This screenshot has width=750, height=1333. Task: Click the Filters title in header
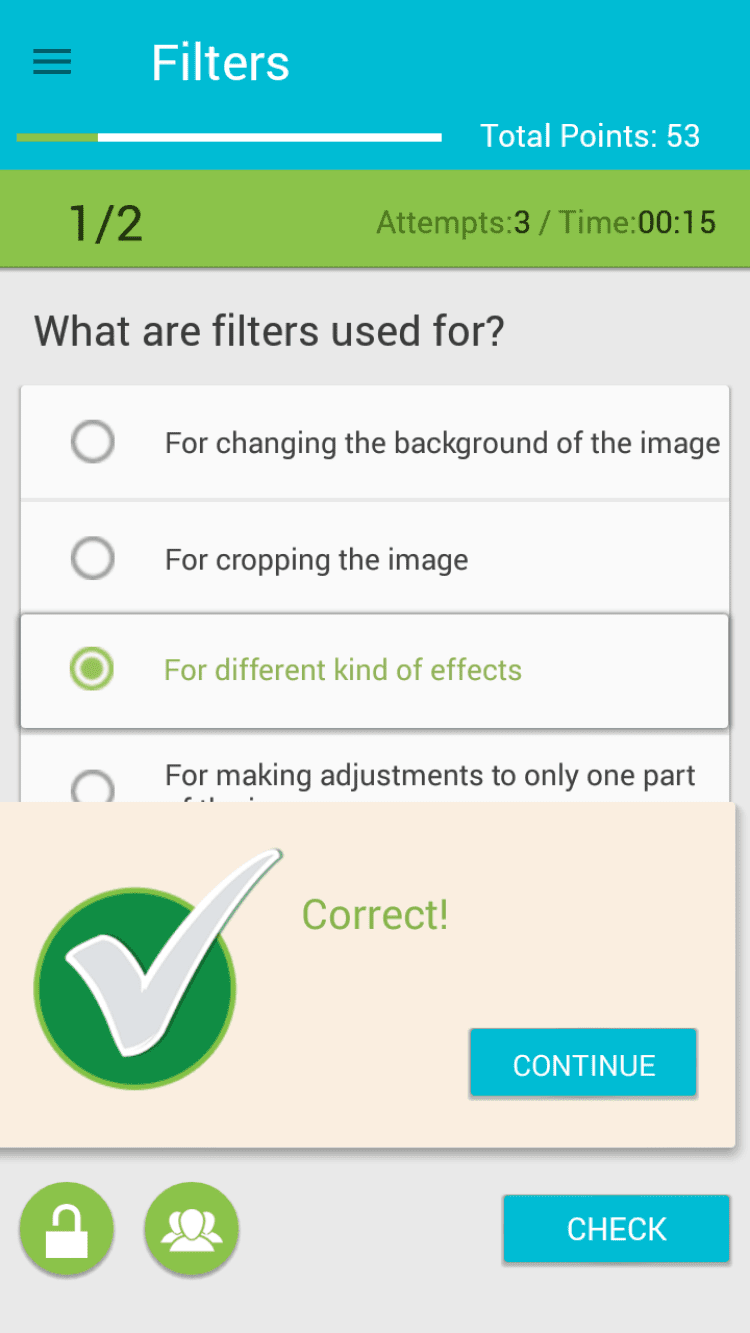coord(220,63)
